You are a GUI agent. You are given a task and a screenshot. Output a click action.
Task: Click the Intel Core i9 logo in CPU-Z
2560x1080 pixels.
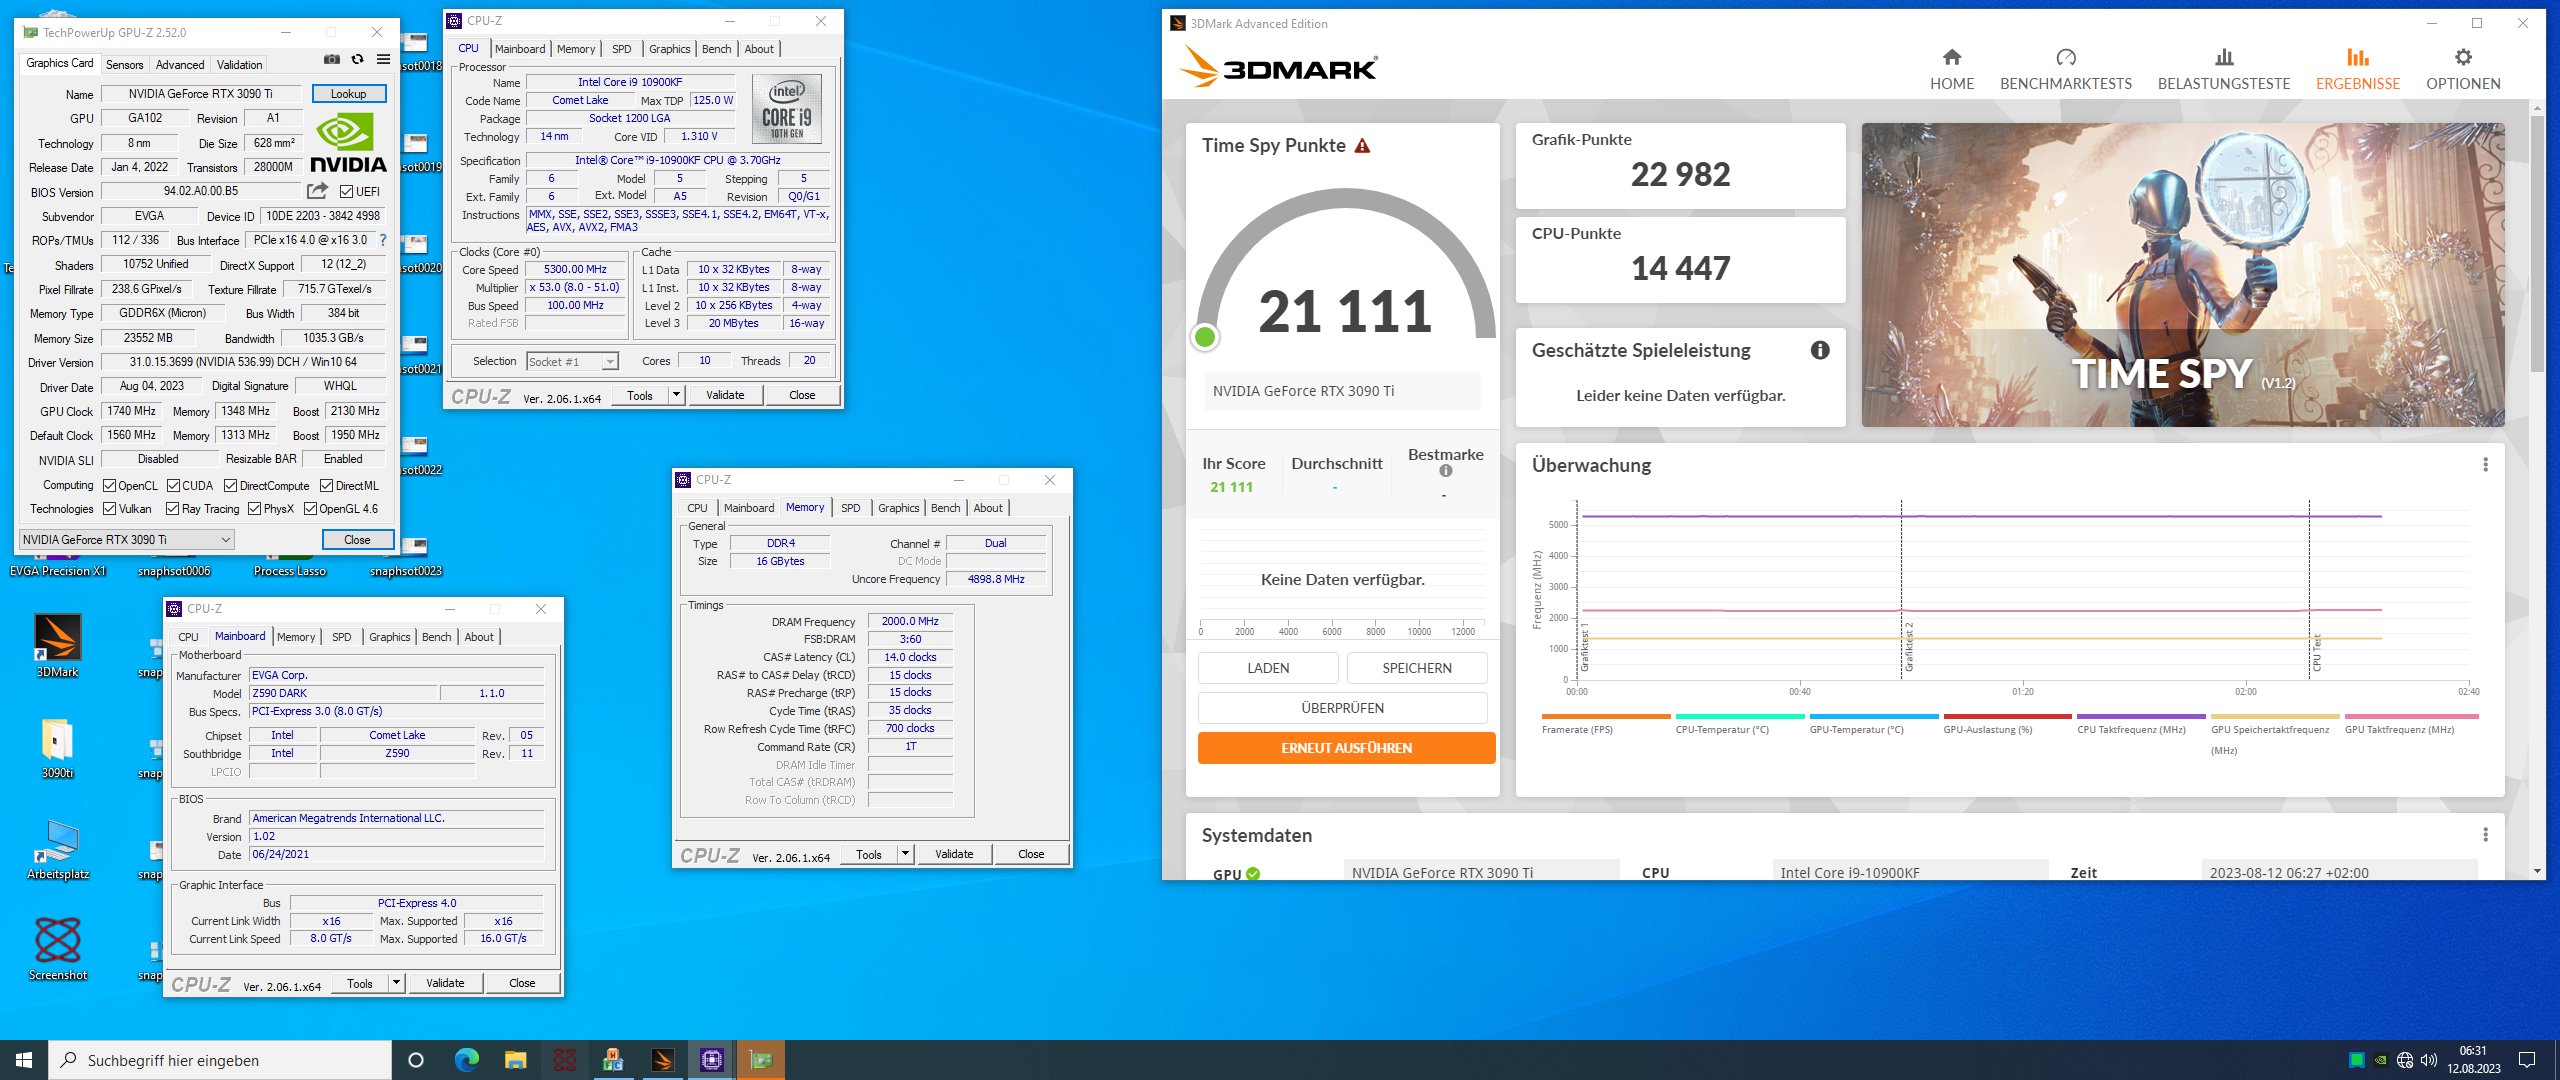787,108
